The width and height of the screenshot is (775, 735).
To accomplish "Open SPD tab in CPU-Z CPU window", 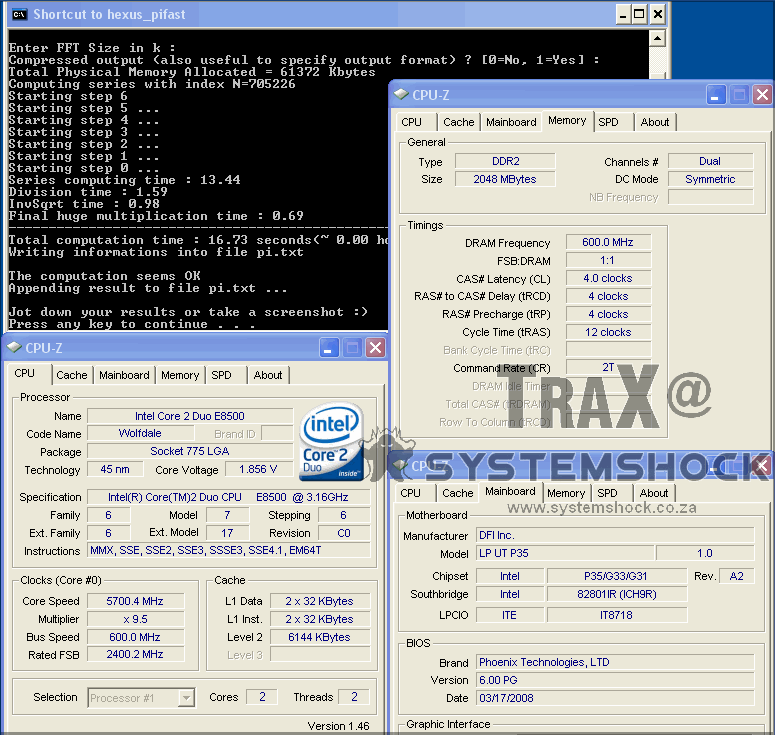I will (x=221, y=375).
